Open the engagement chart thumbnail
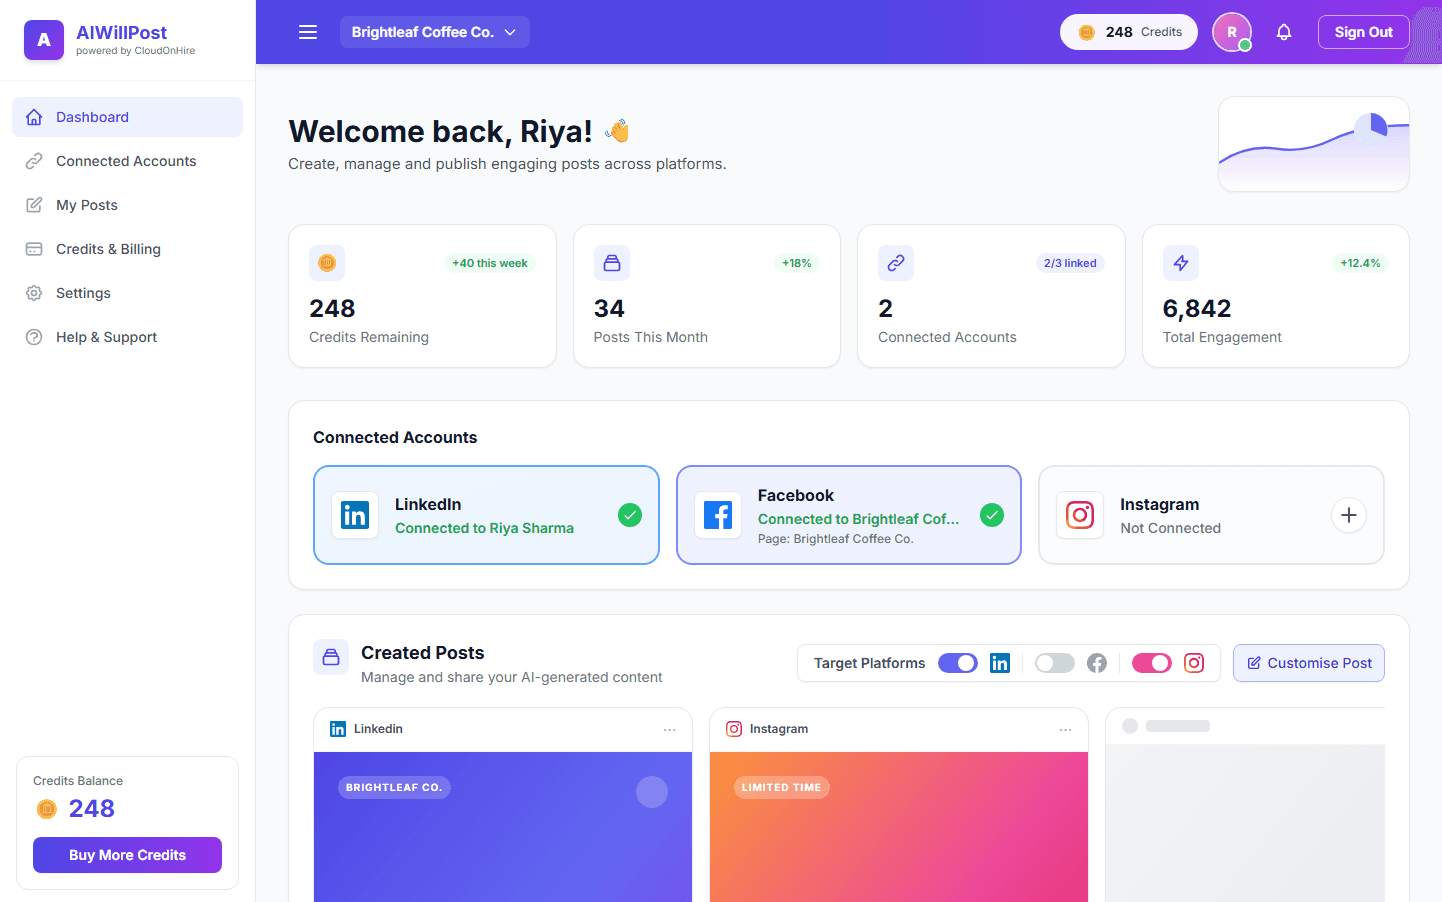Screen dimensions: 1442x902 (x=1314, y=144)
